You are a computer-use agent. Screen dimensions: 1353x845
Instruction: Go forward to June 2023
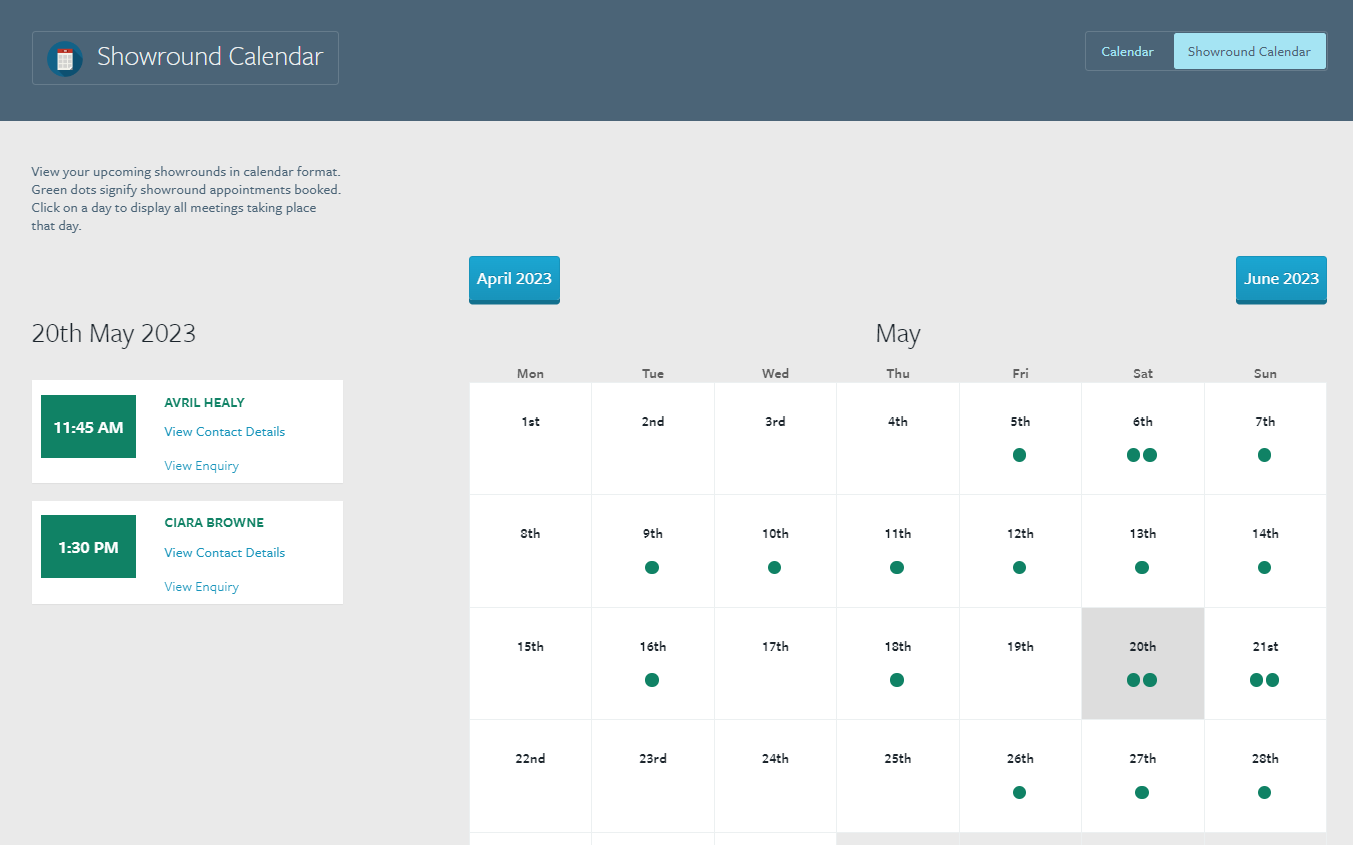[1281, 279]
